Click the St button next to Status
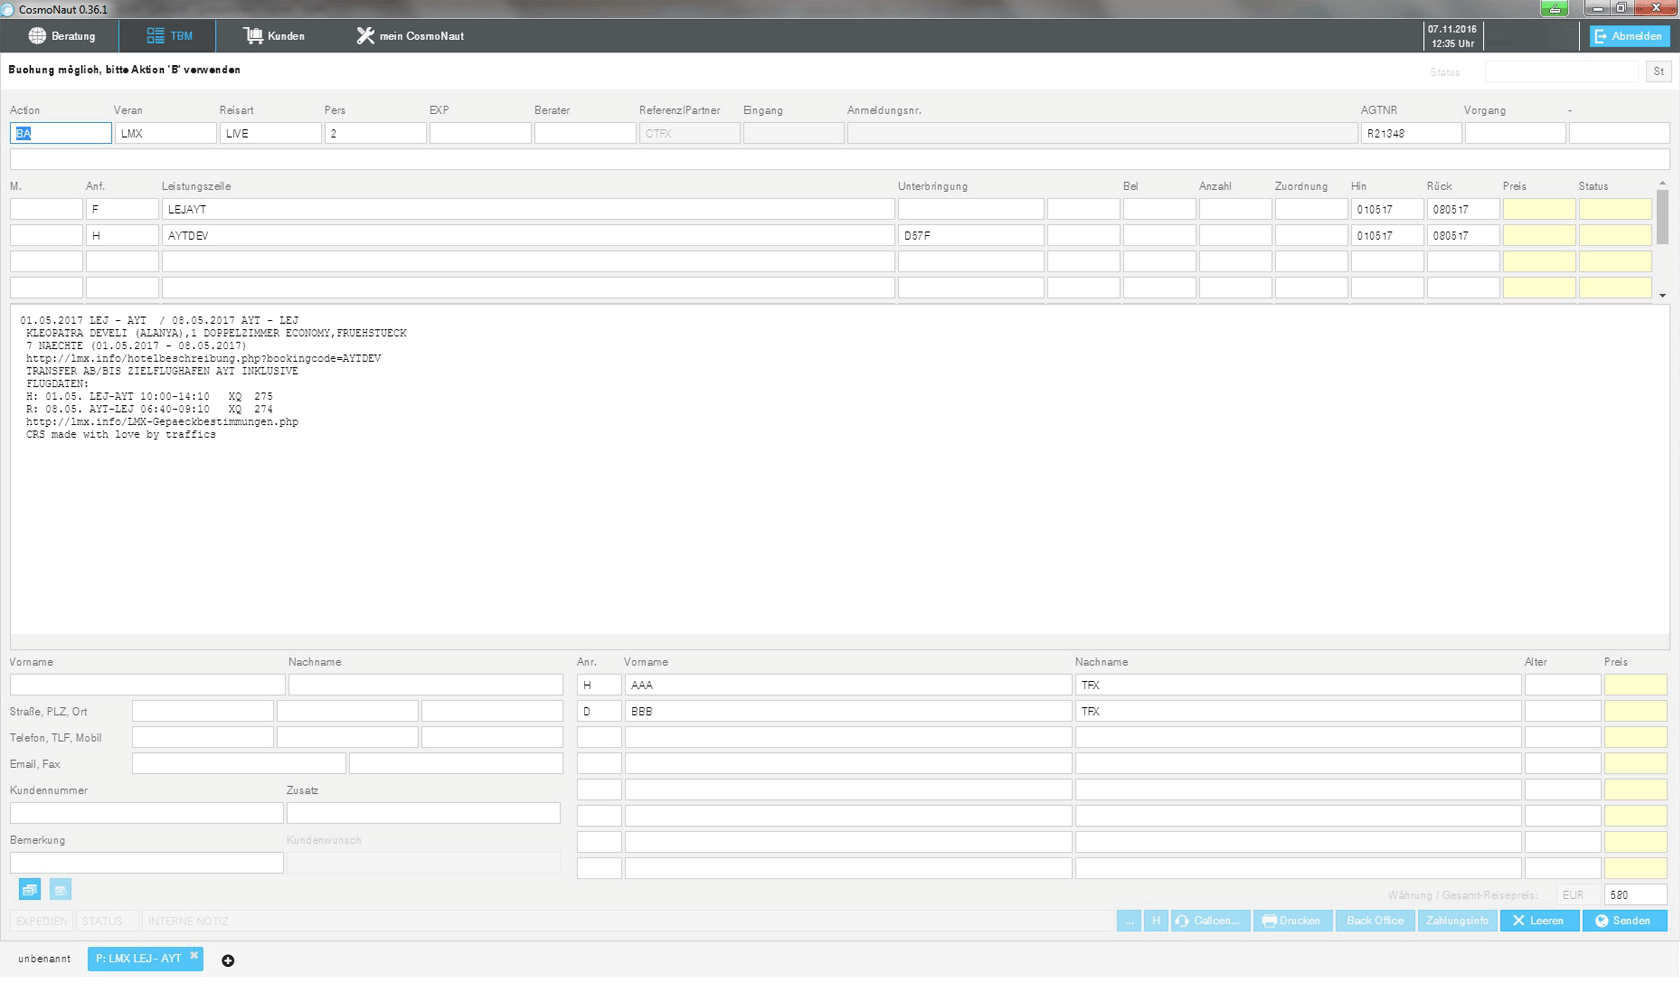The height and width of the screenshot is (1000, 1680). point(1659,72)
